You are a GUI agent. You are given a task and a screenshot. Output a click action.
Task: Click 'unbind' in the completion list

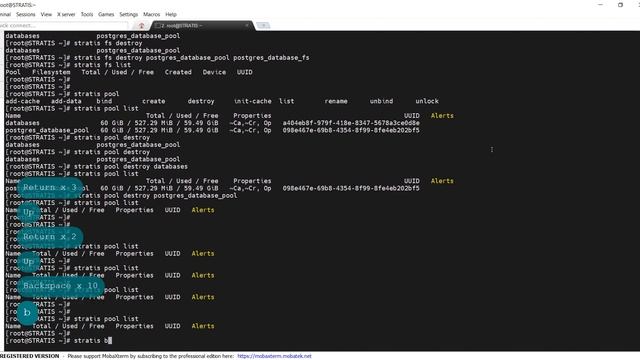381,101
